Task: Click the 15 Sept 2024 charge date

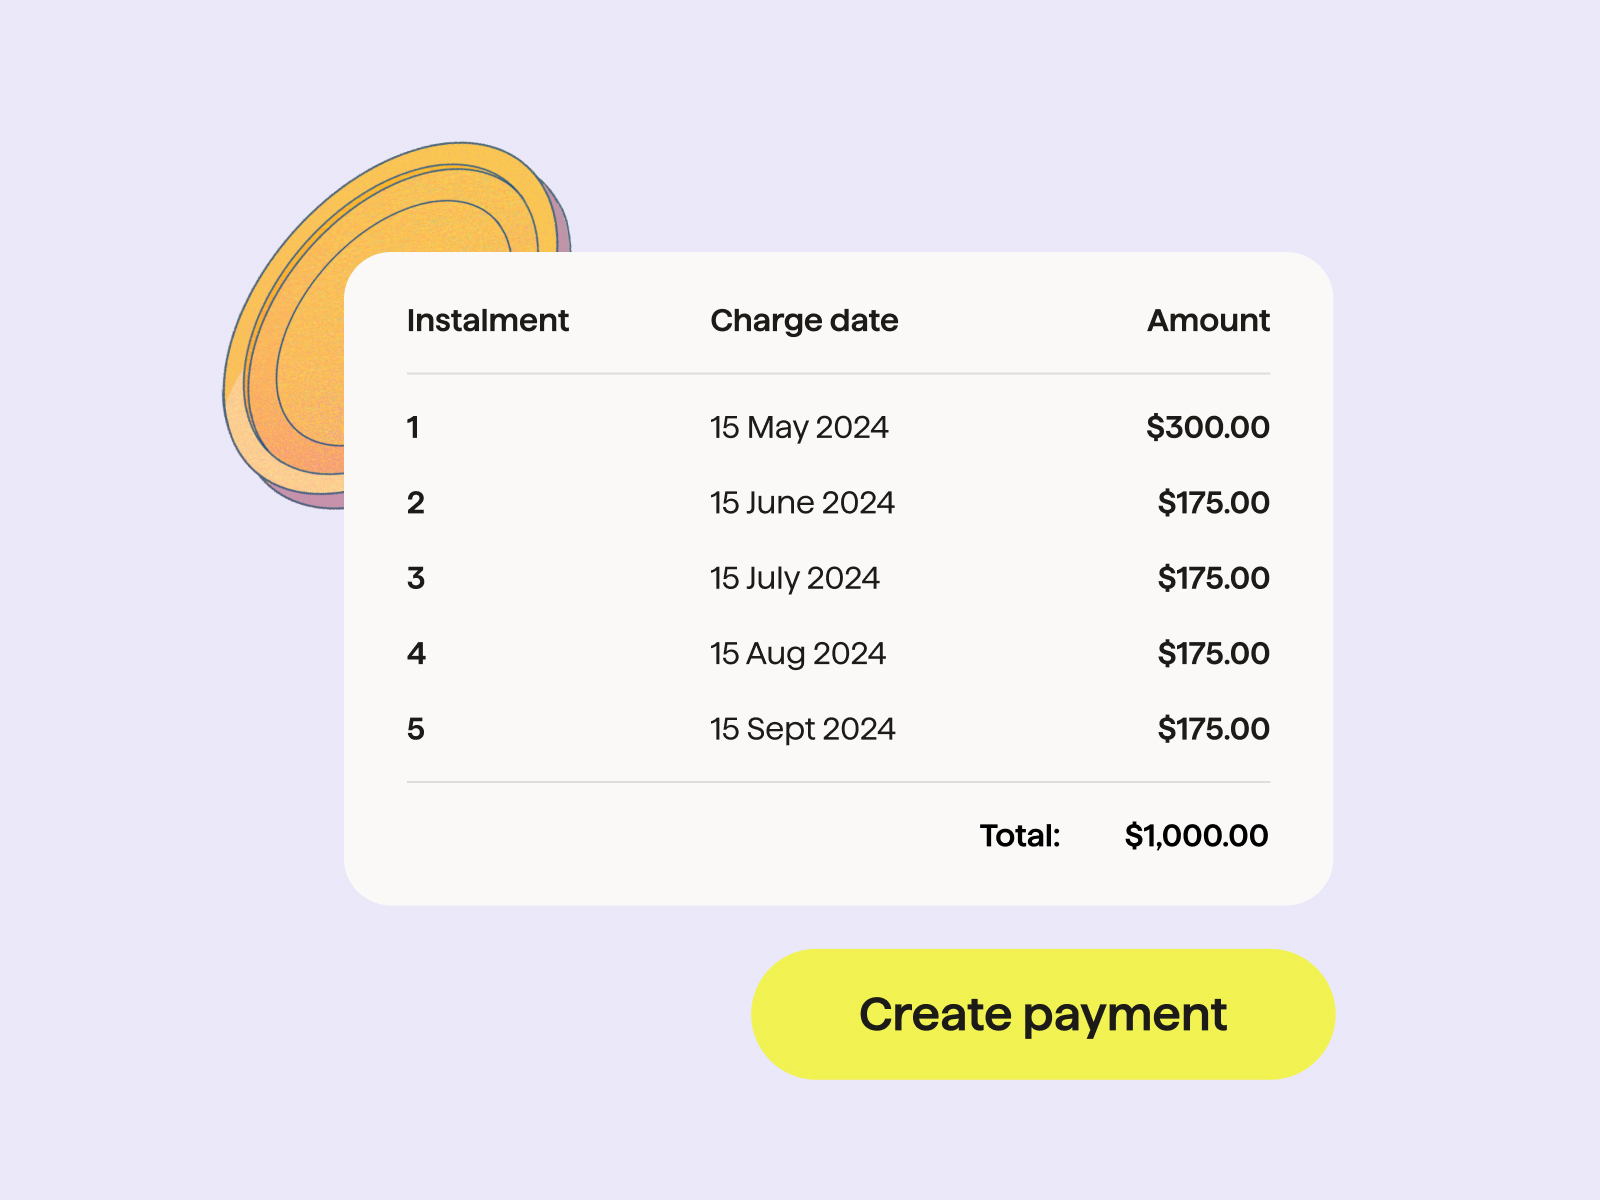Action: pyautogui.click(x=802, y=730)
